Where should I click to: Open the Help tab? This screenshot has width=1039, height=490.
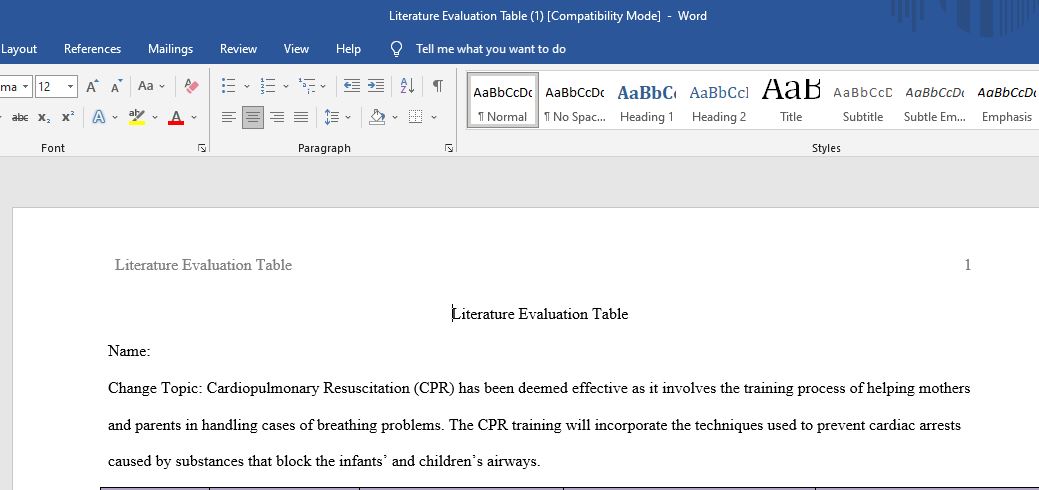point(349,49)
